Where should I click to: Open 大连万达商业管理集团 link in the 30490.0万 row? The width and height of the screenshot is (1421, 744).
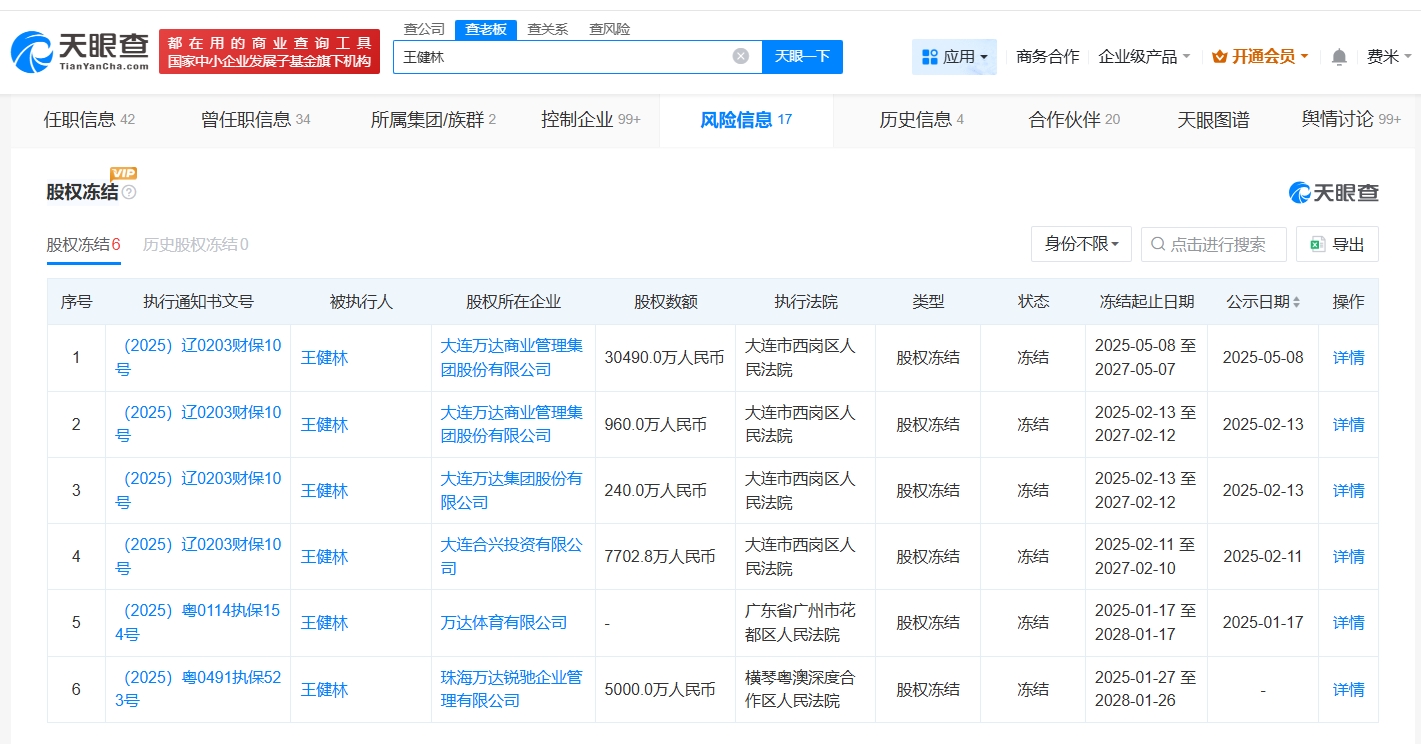pos(511,358)
